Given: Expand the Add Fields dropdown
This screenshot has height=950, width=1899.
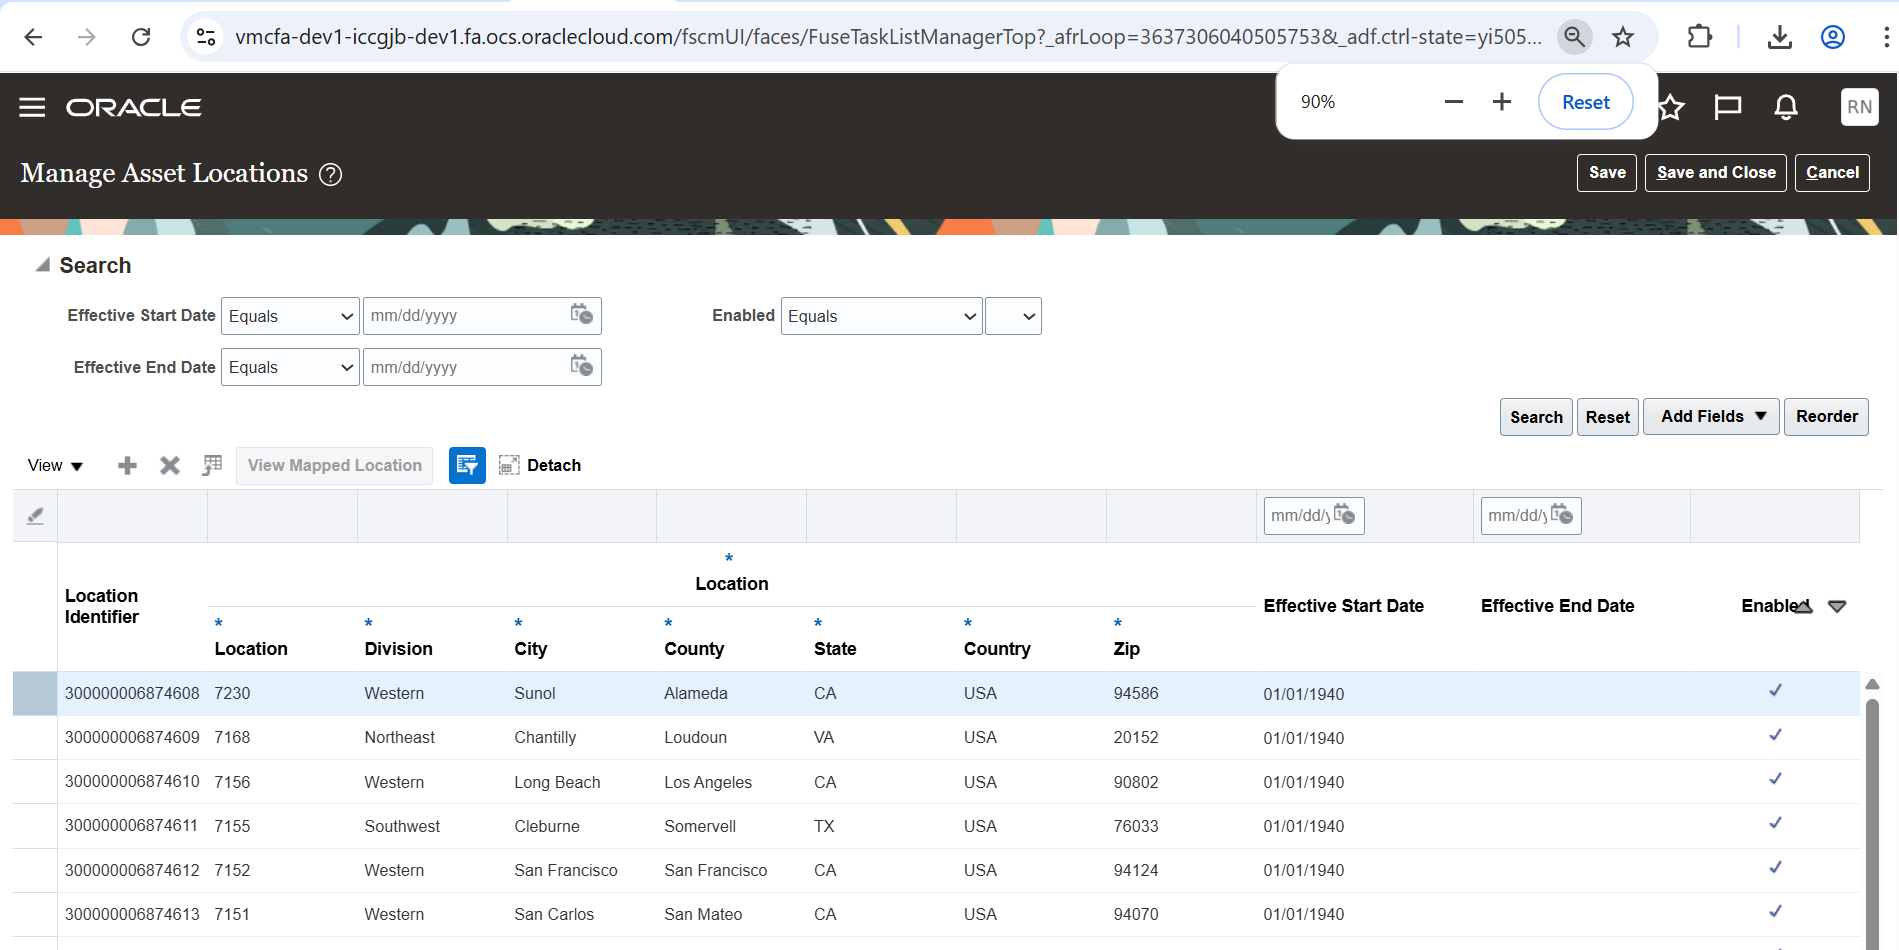Looking at the screenshot, I should click(1711, 416).
